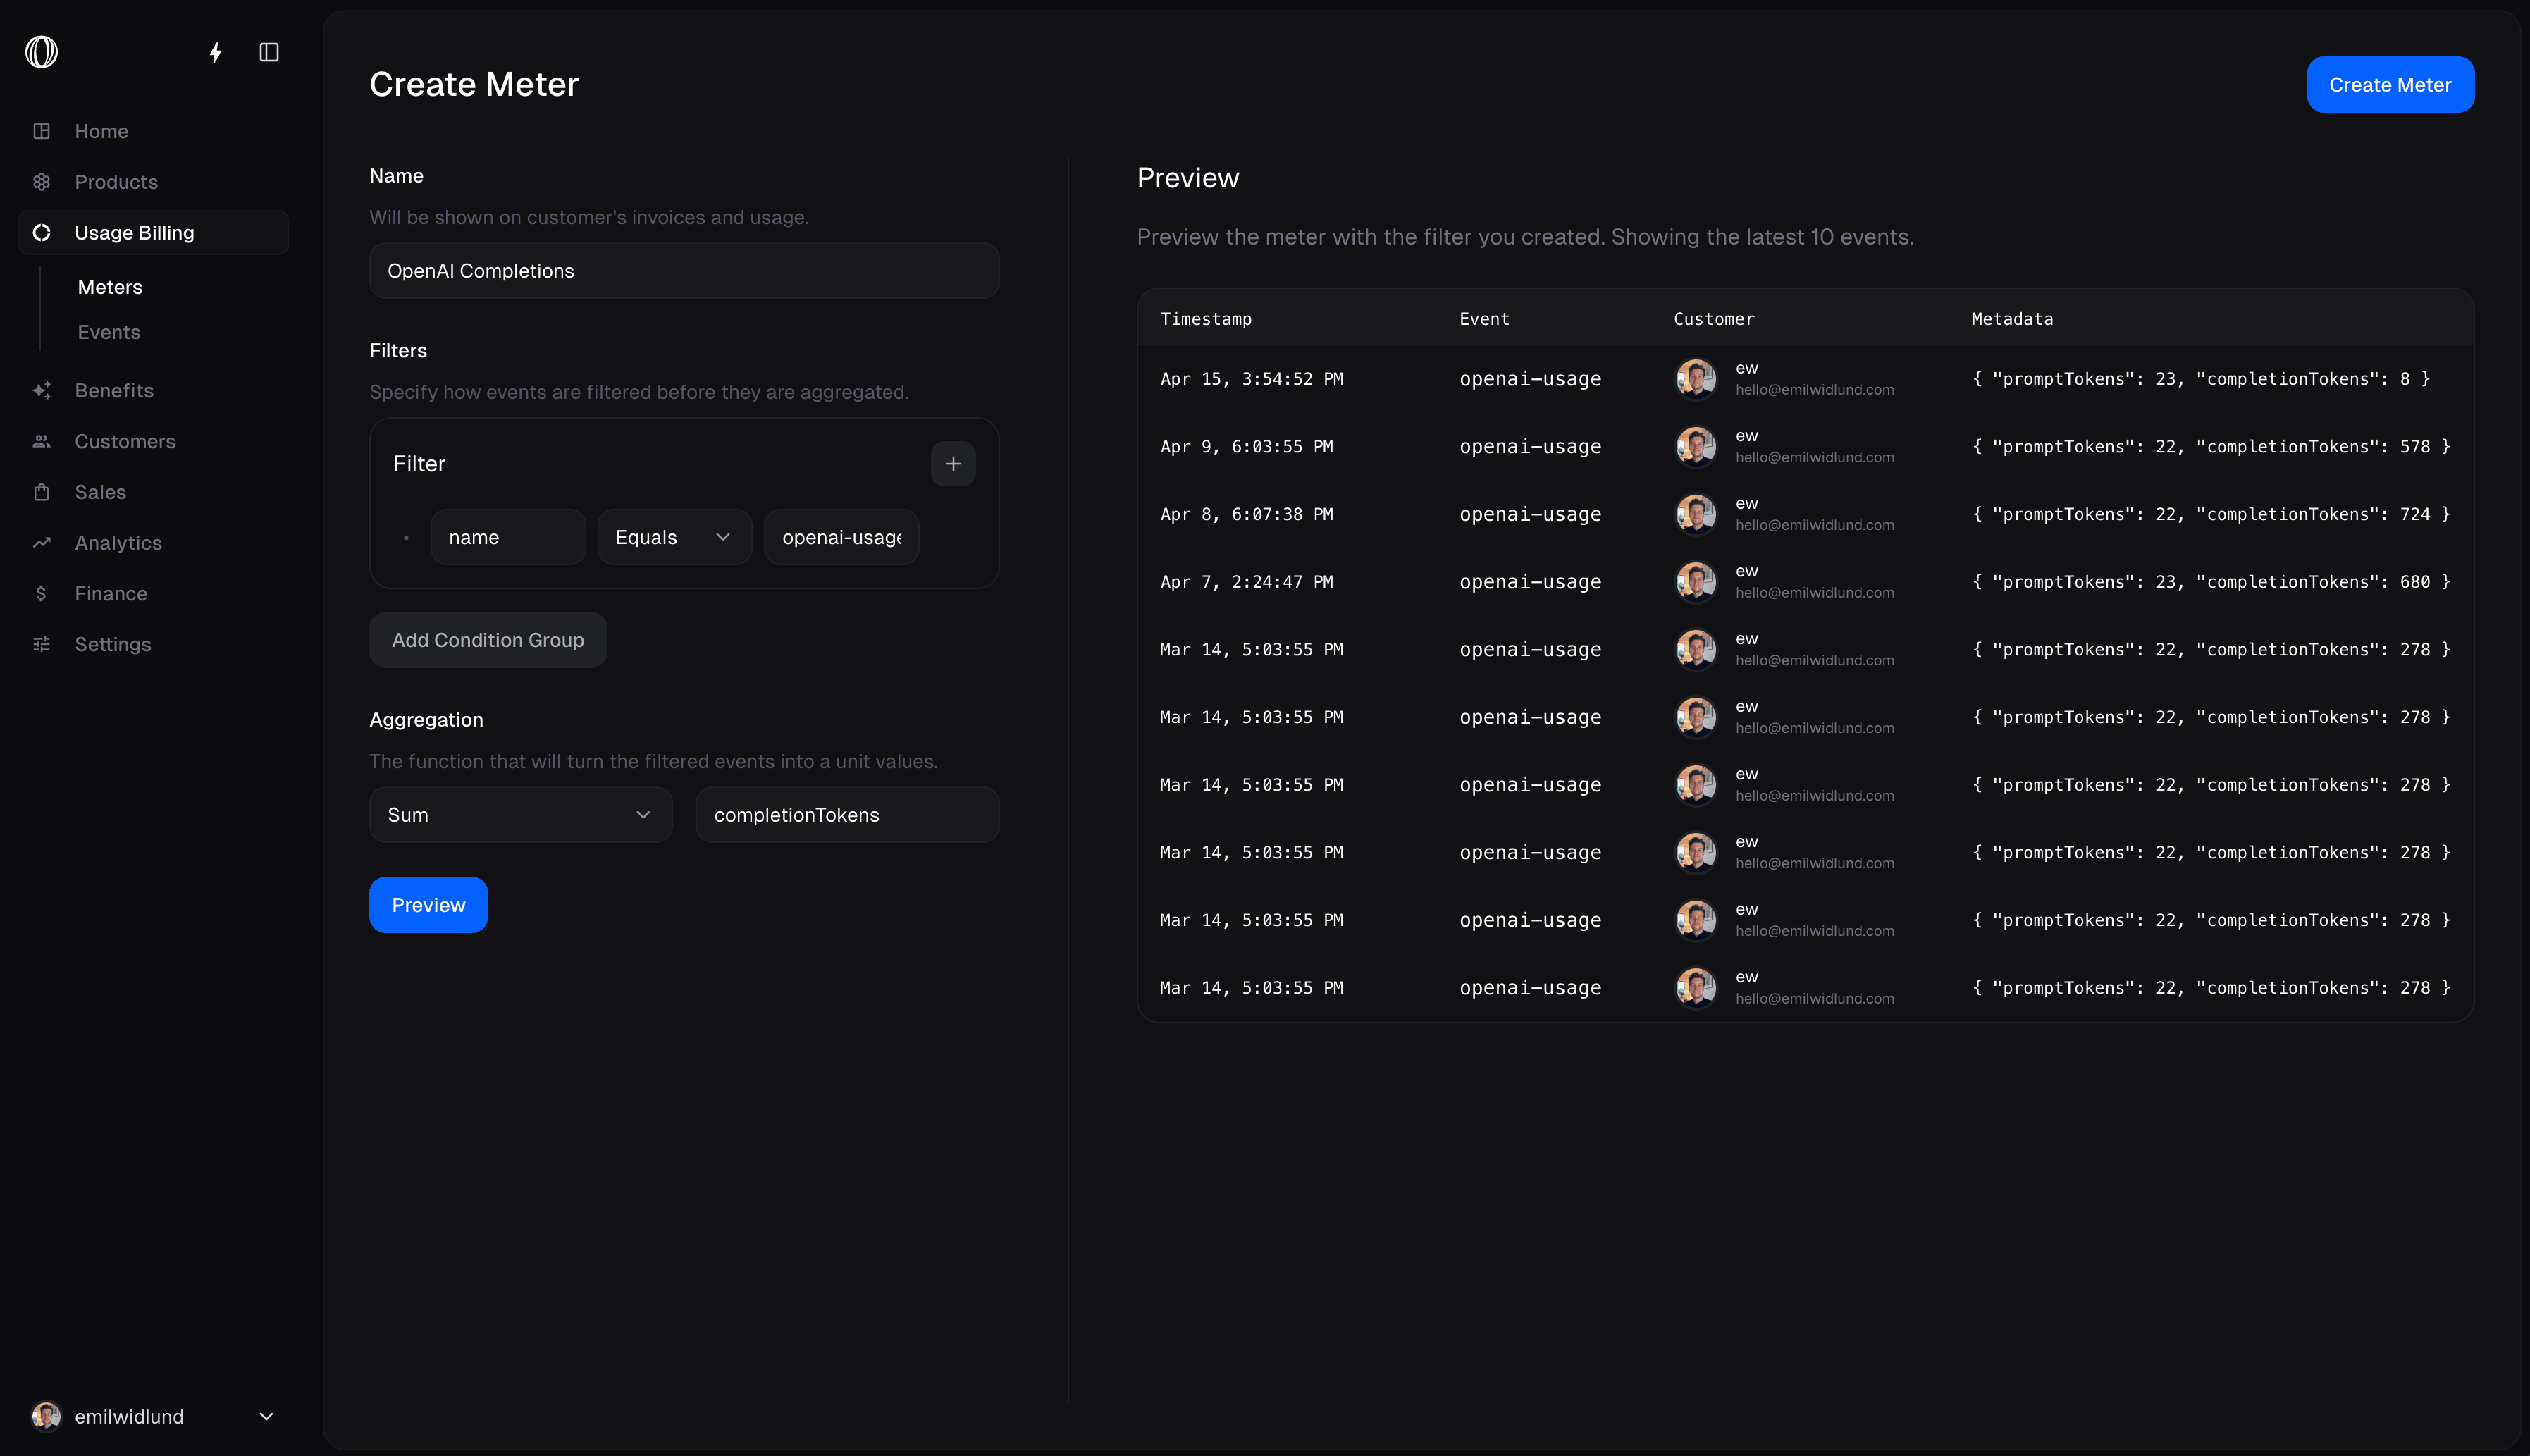The height and width of the screenshot is (1456, 2530).
Task: Open the Settings sidebar item
Action: tap(112, 645)
